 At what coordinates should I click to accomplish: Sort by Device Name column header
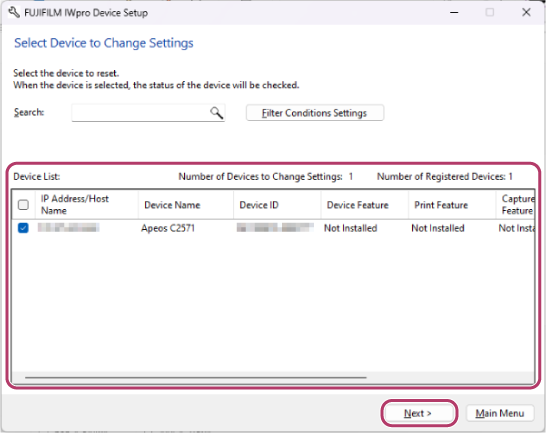186,204
